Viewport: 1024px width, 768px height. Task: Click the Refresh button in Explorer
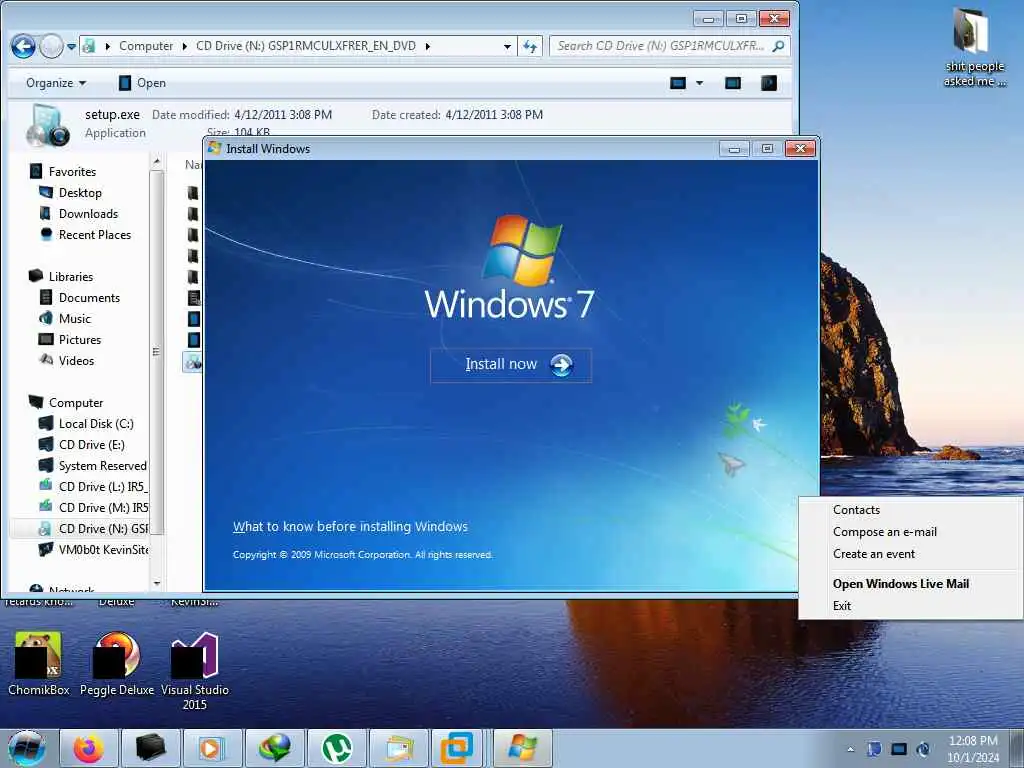pyautogui.click(x=530, y=46)
